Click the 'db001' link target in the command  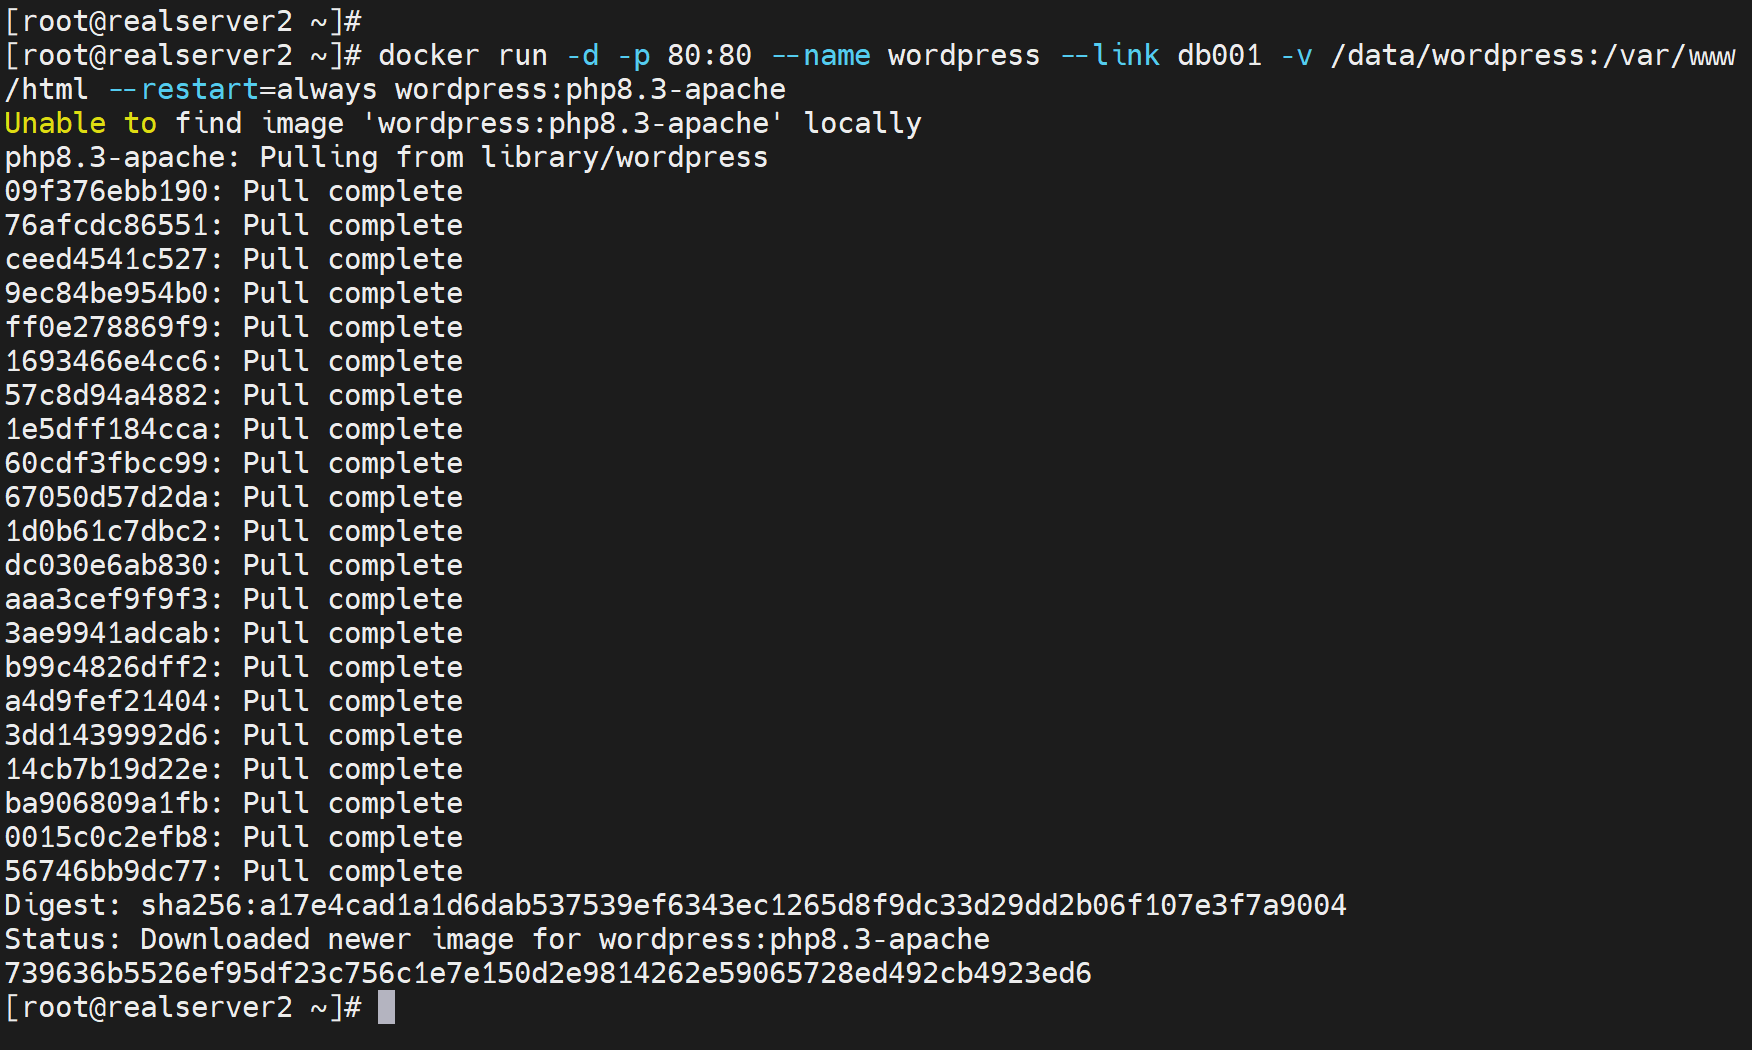tap(1219, 55)
